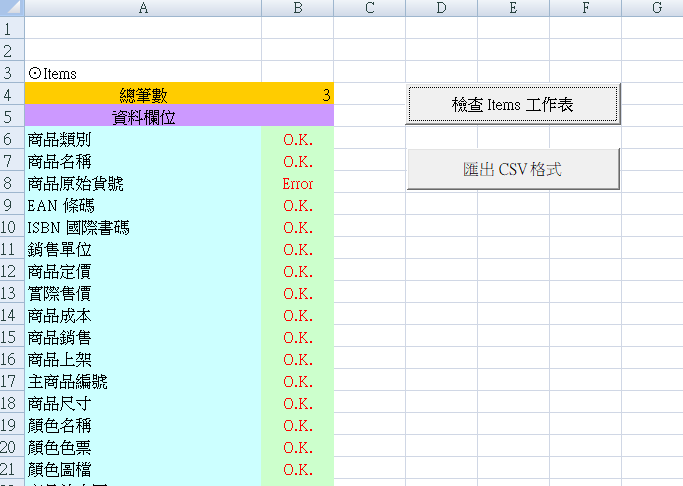Select the 資料欄位 header cell
The width and height of the screenshot is (683, 486).
click(x=143, y=116)
